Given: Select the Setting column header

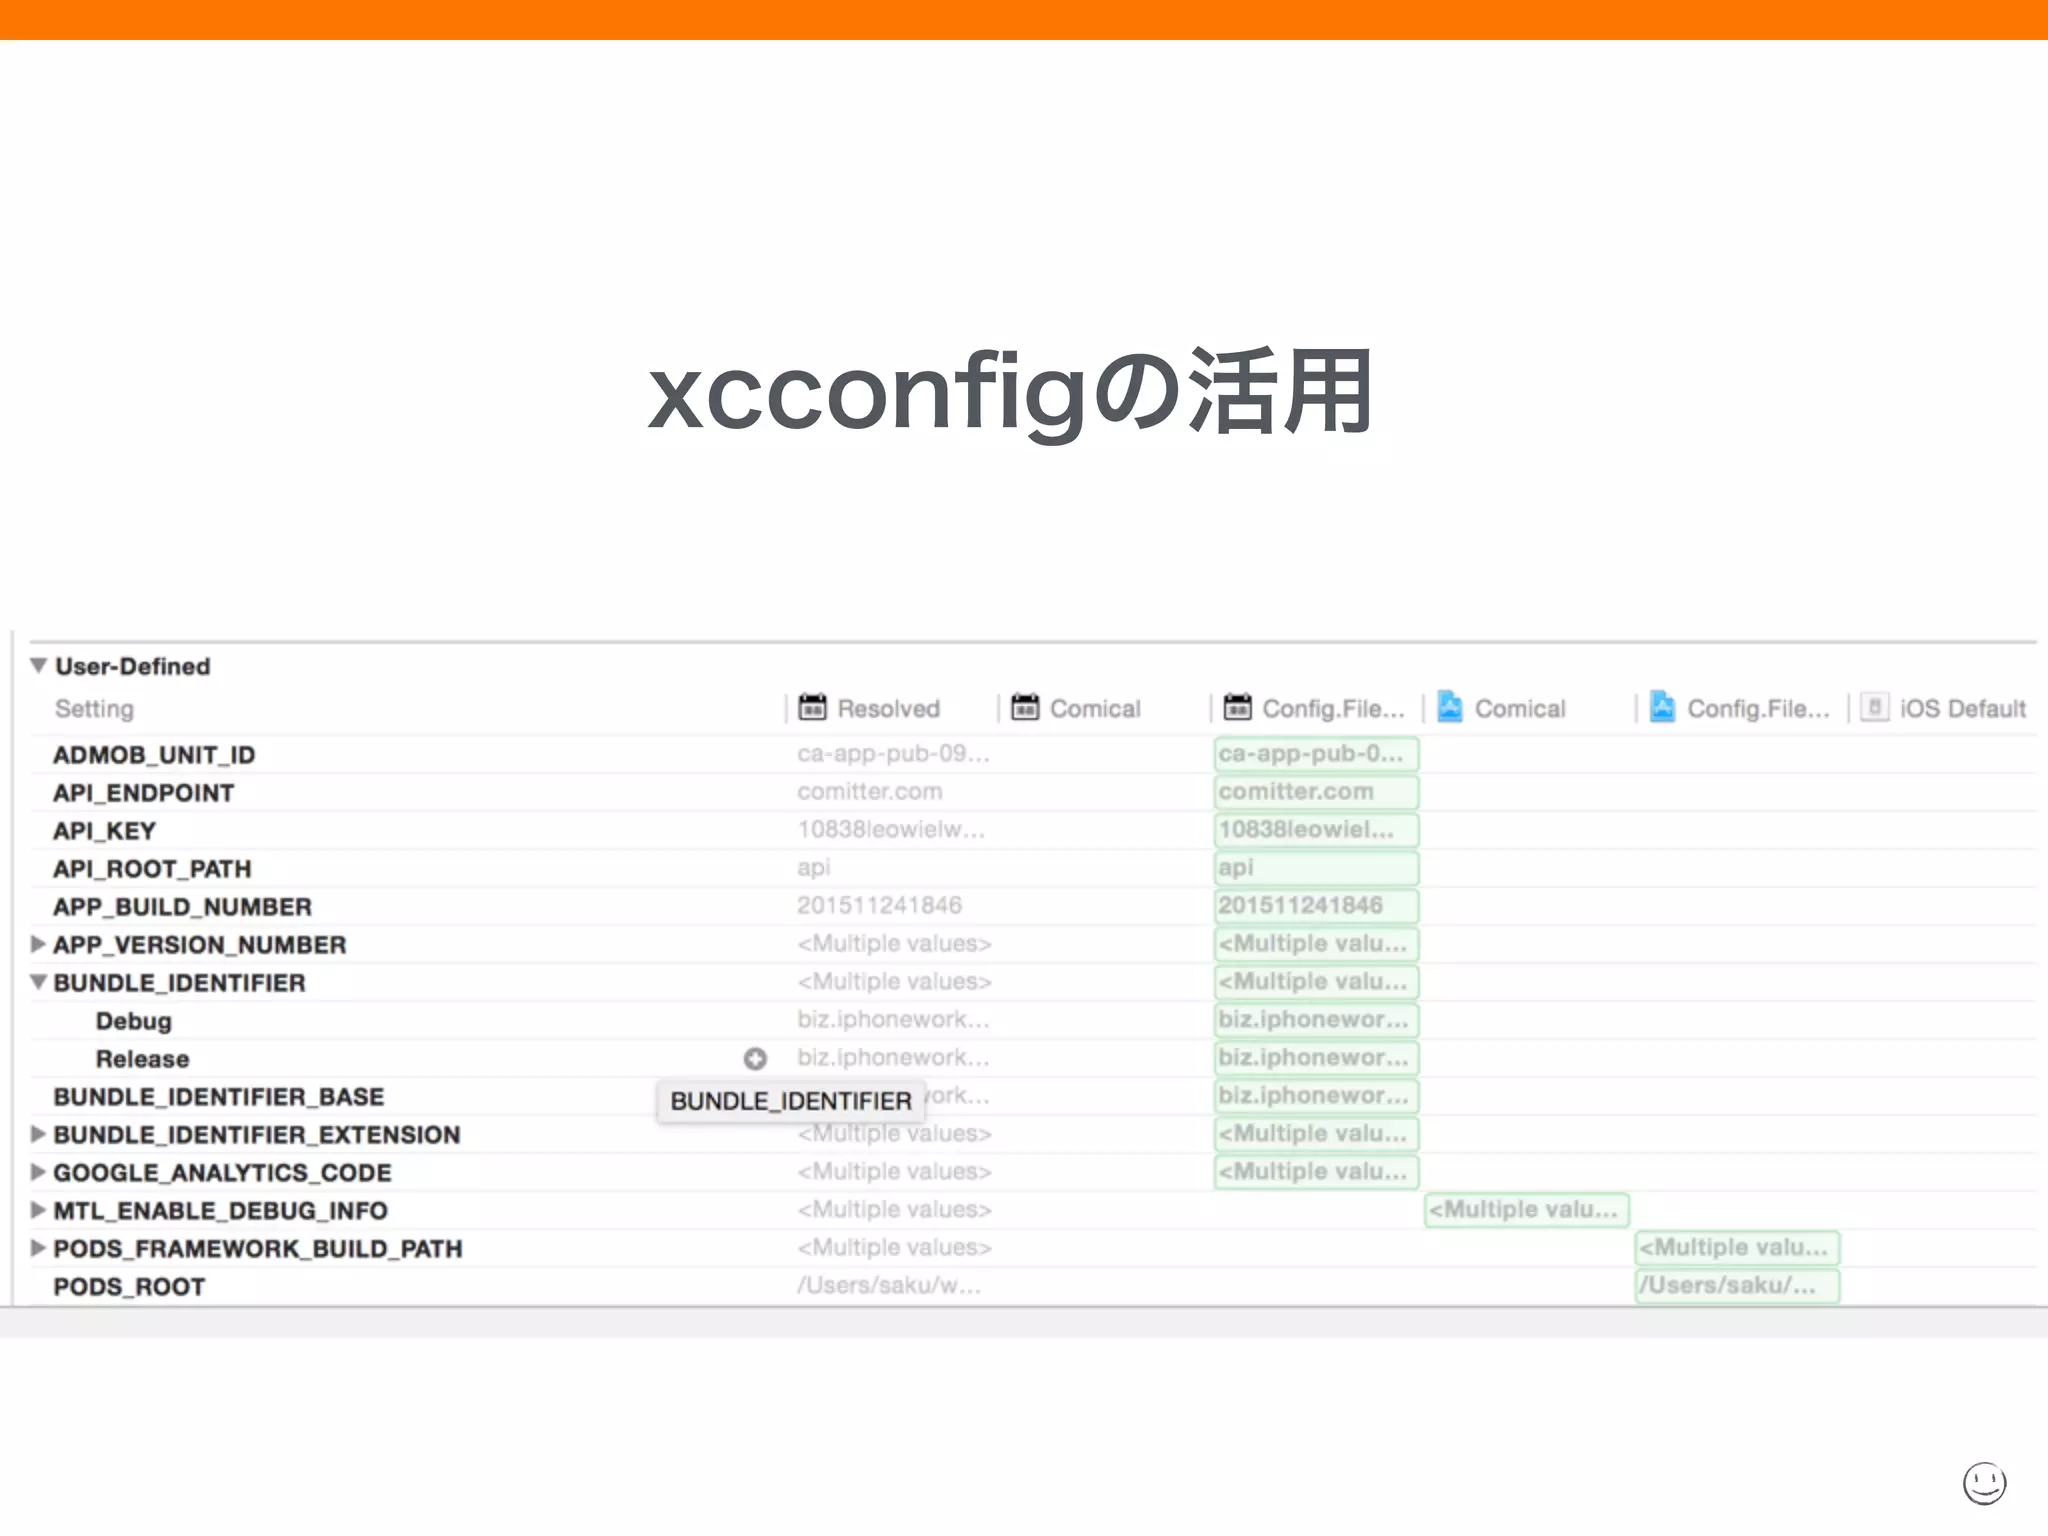Looking at the screenshot, I should (94, 708).
